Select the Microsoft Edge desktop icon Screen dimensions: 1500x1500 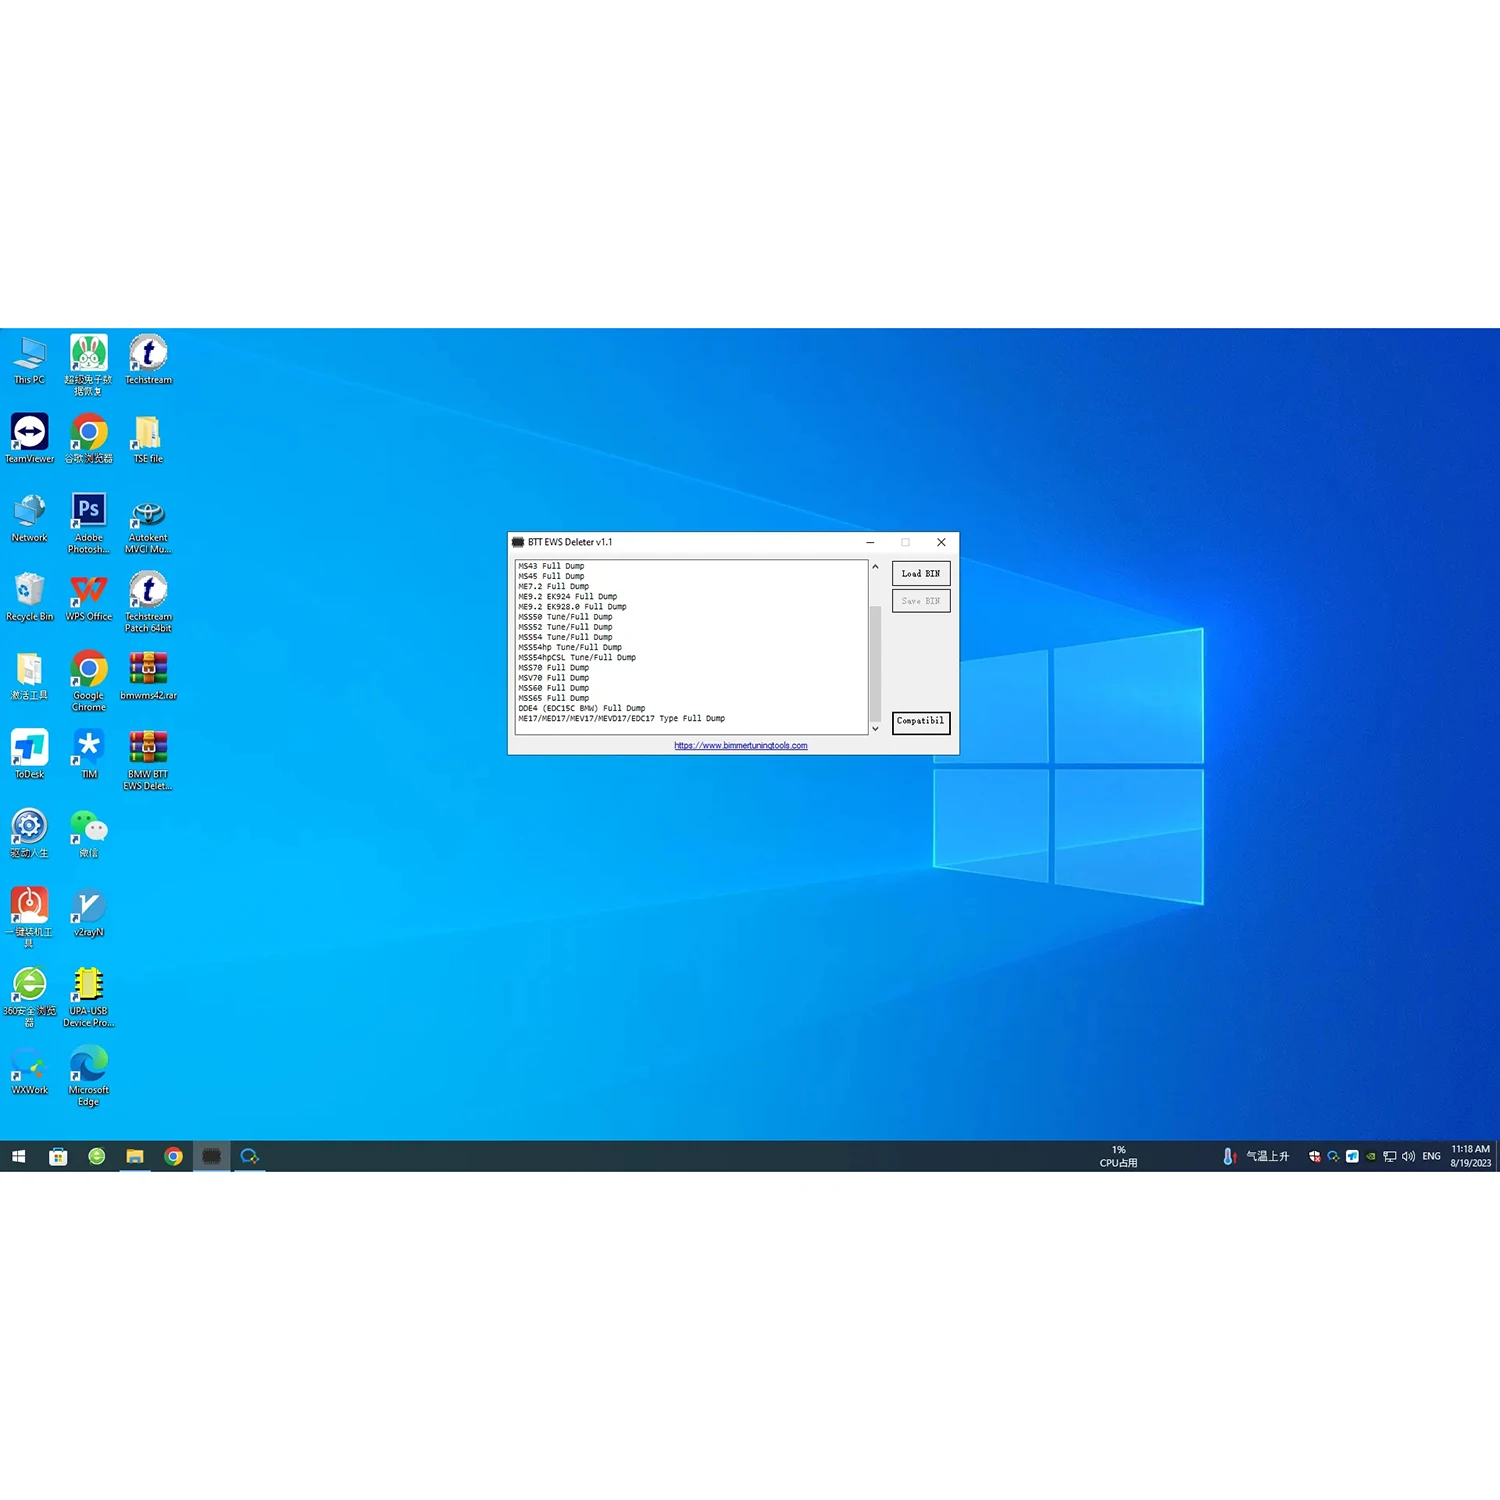[89, 1076]
